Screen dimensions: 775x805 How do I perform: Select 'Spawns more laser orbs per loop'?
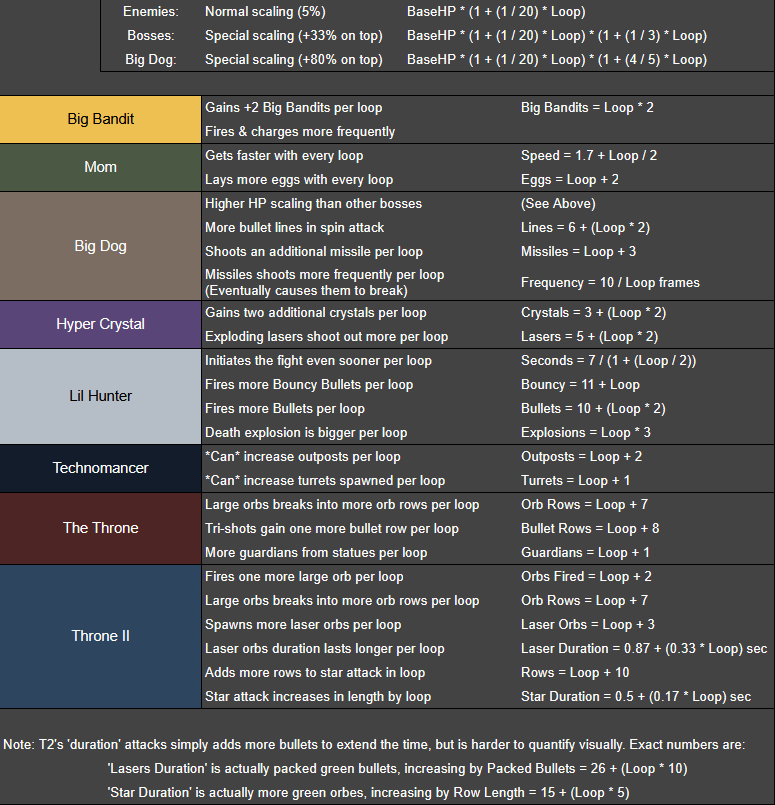[303, 625]
